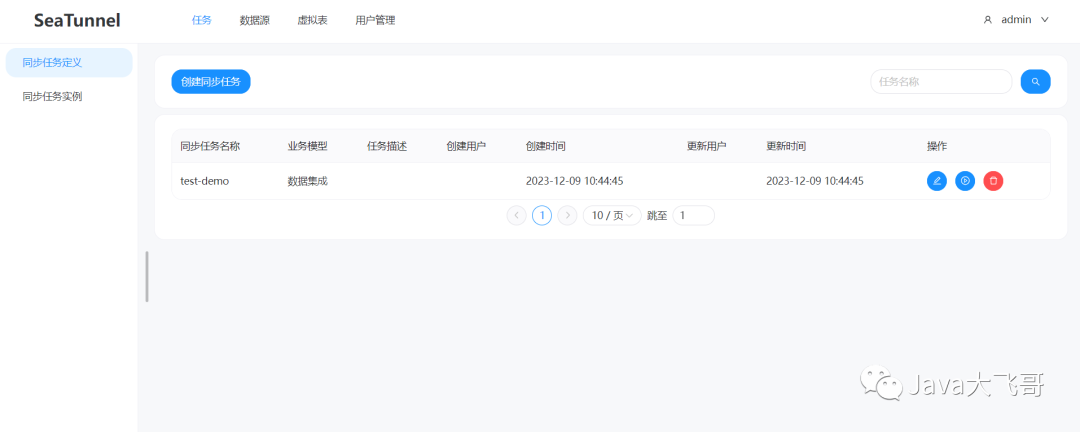Click the admin username label
This screenshot has width=1080, height=432.
point(1016,20)
